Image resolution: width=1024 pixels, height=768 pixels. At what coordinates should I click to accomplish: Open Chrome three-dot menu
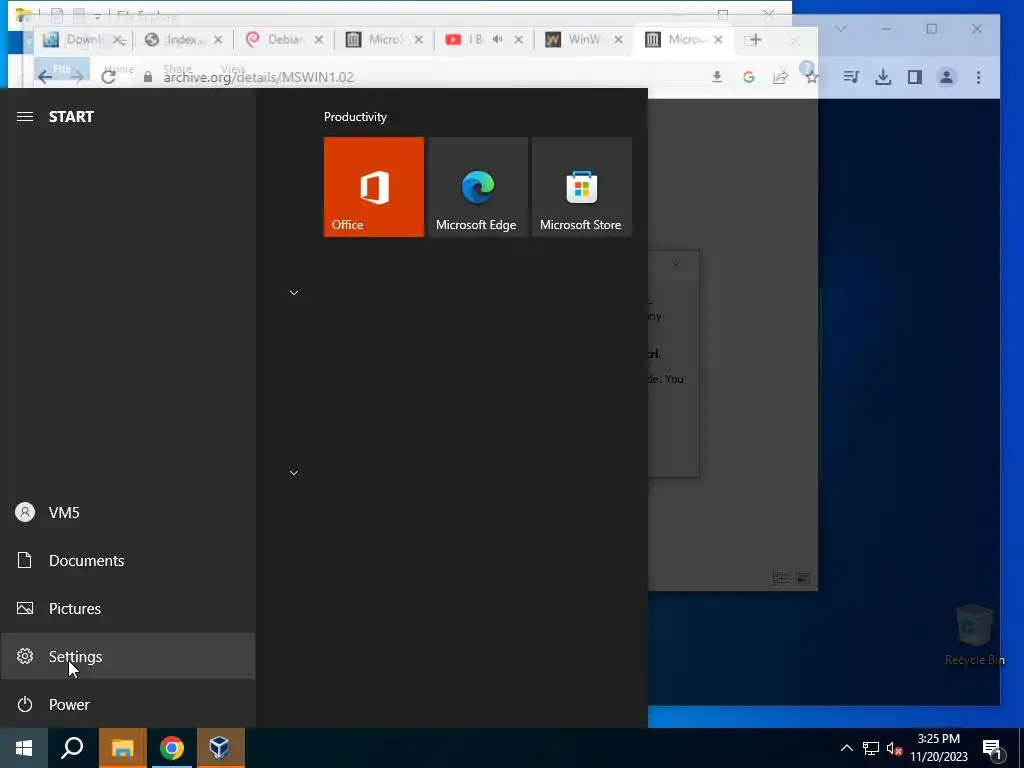coord(978,77)
